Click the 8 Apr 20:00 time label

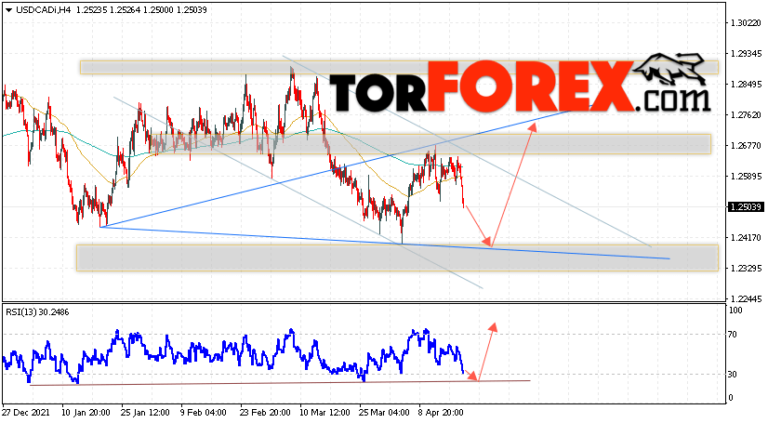coord(440,413)
